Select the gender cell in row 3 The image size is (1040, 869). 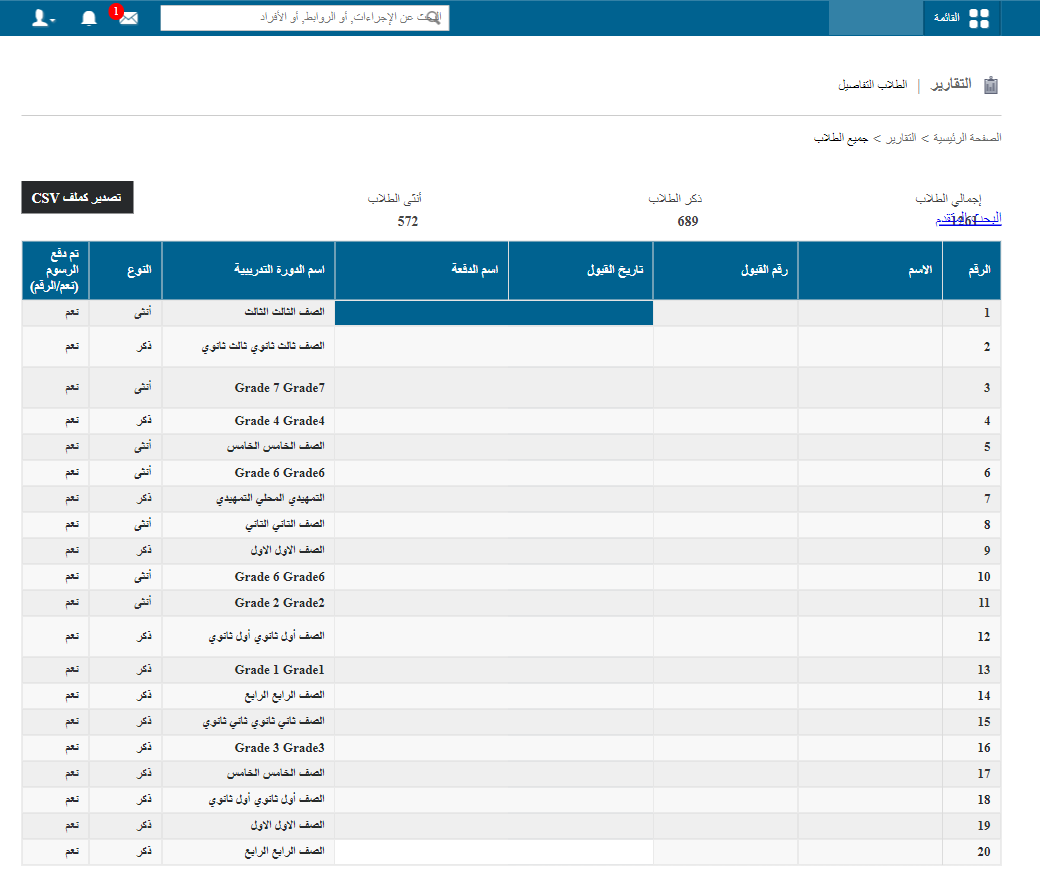click(125, 388)
